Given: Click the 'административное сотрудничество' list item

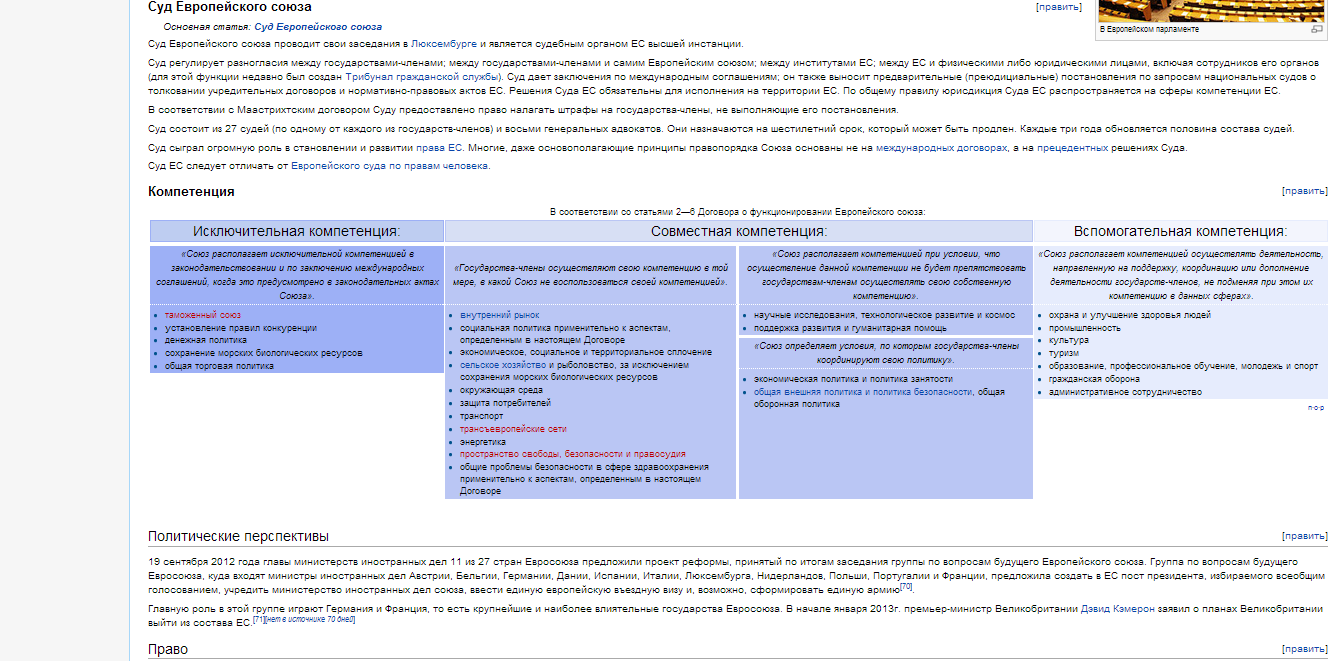Looking at the screenshot, I should click(x=1125, y=392).
